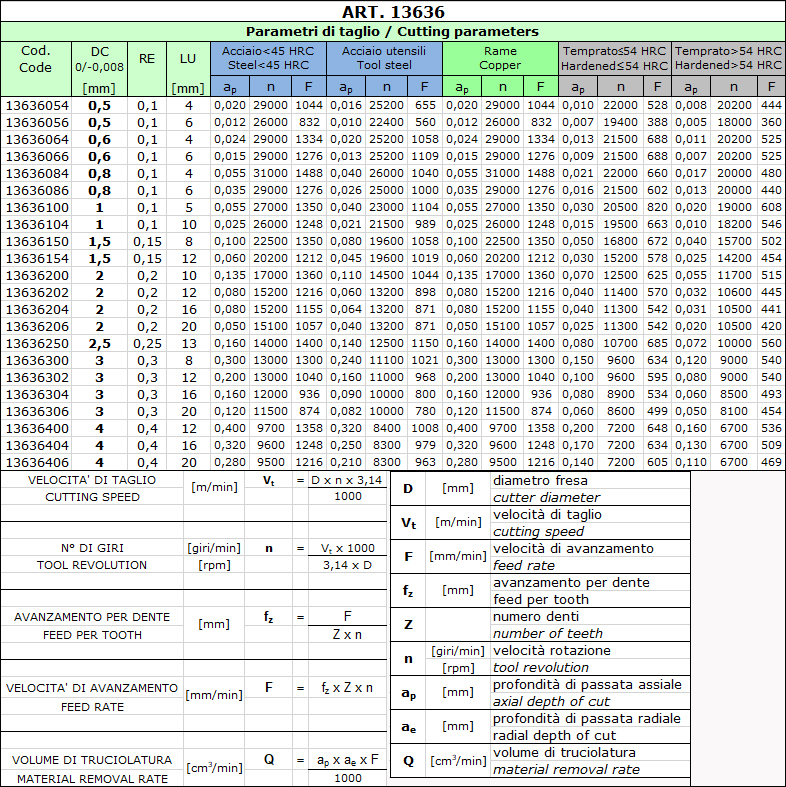Click the ART. 13636 title cell
This screenshot has height=787, width=786.
pyautogui.click(x=393, y=12)
